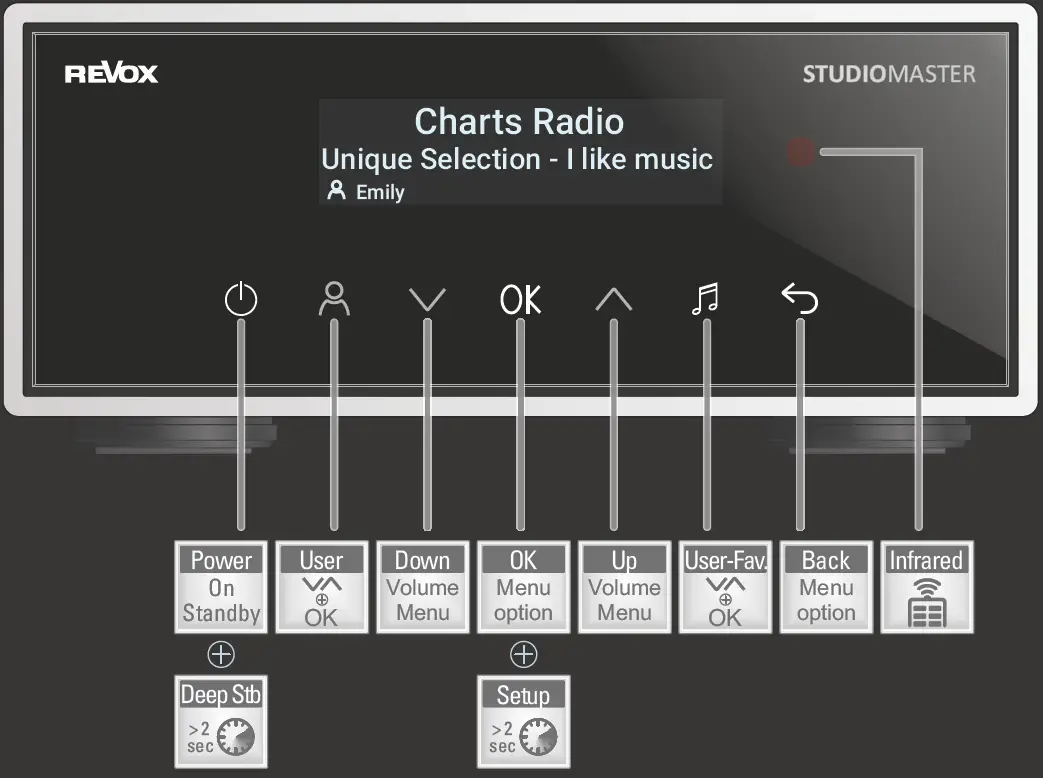The image size is (1043, 778).
Task: Click the OK Menu option label box
Action: (523, 587)
